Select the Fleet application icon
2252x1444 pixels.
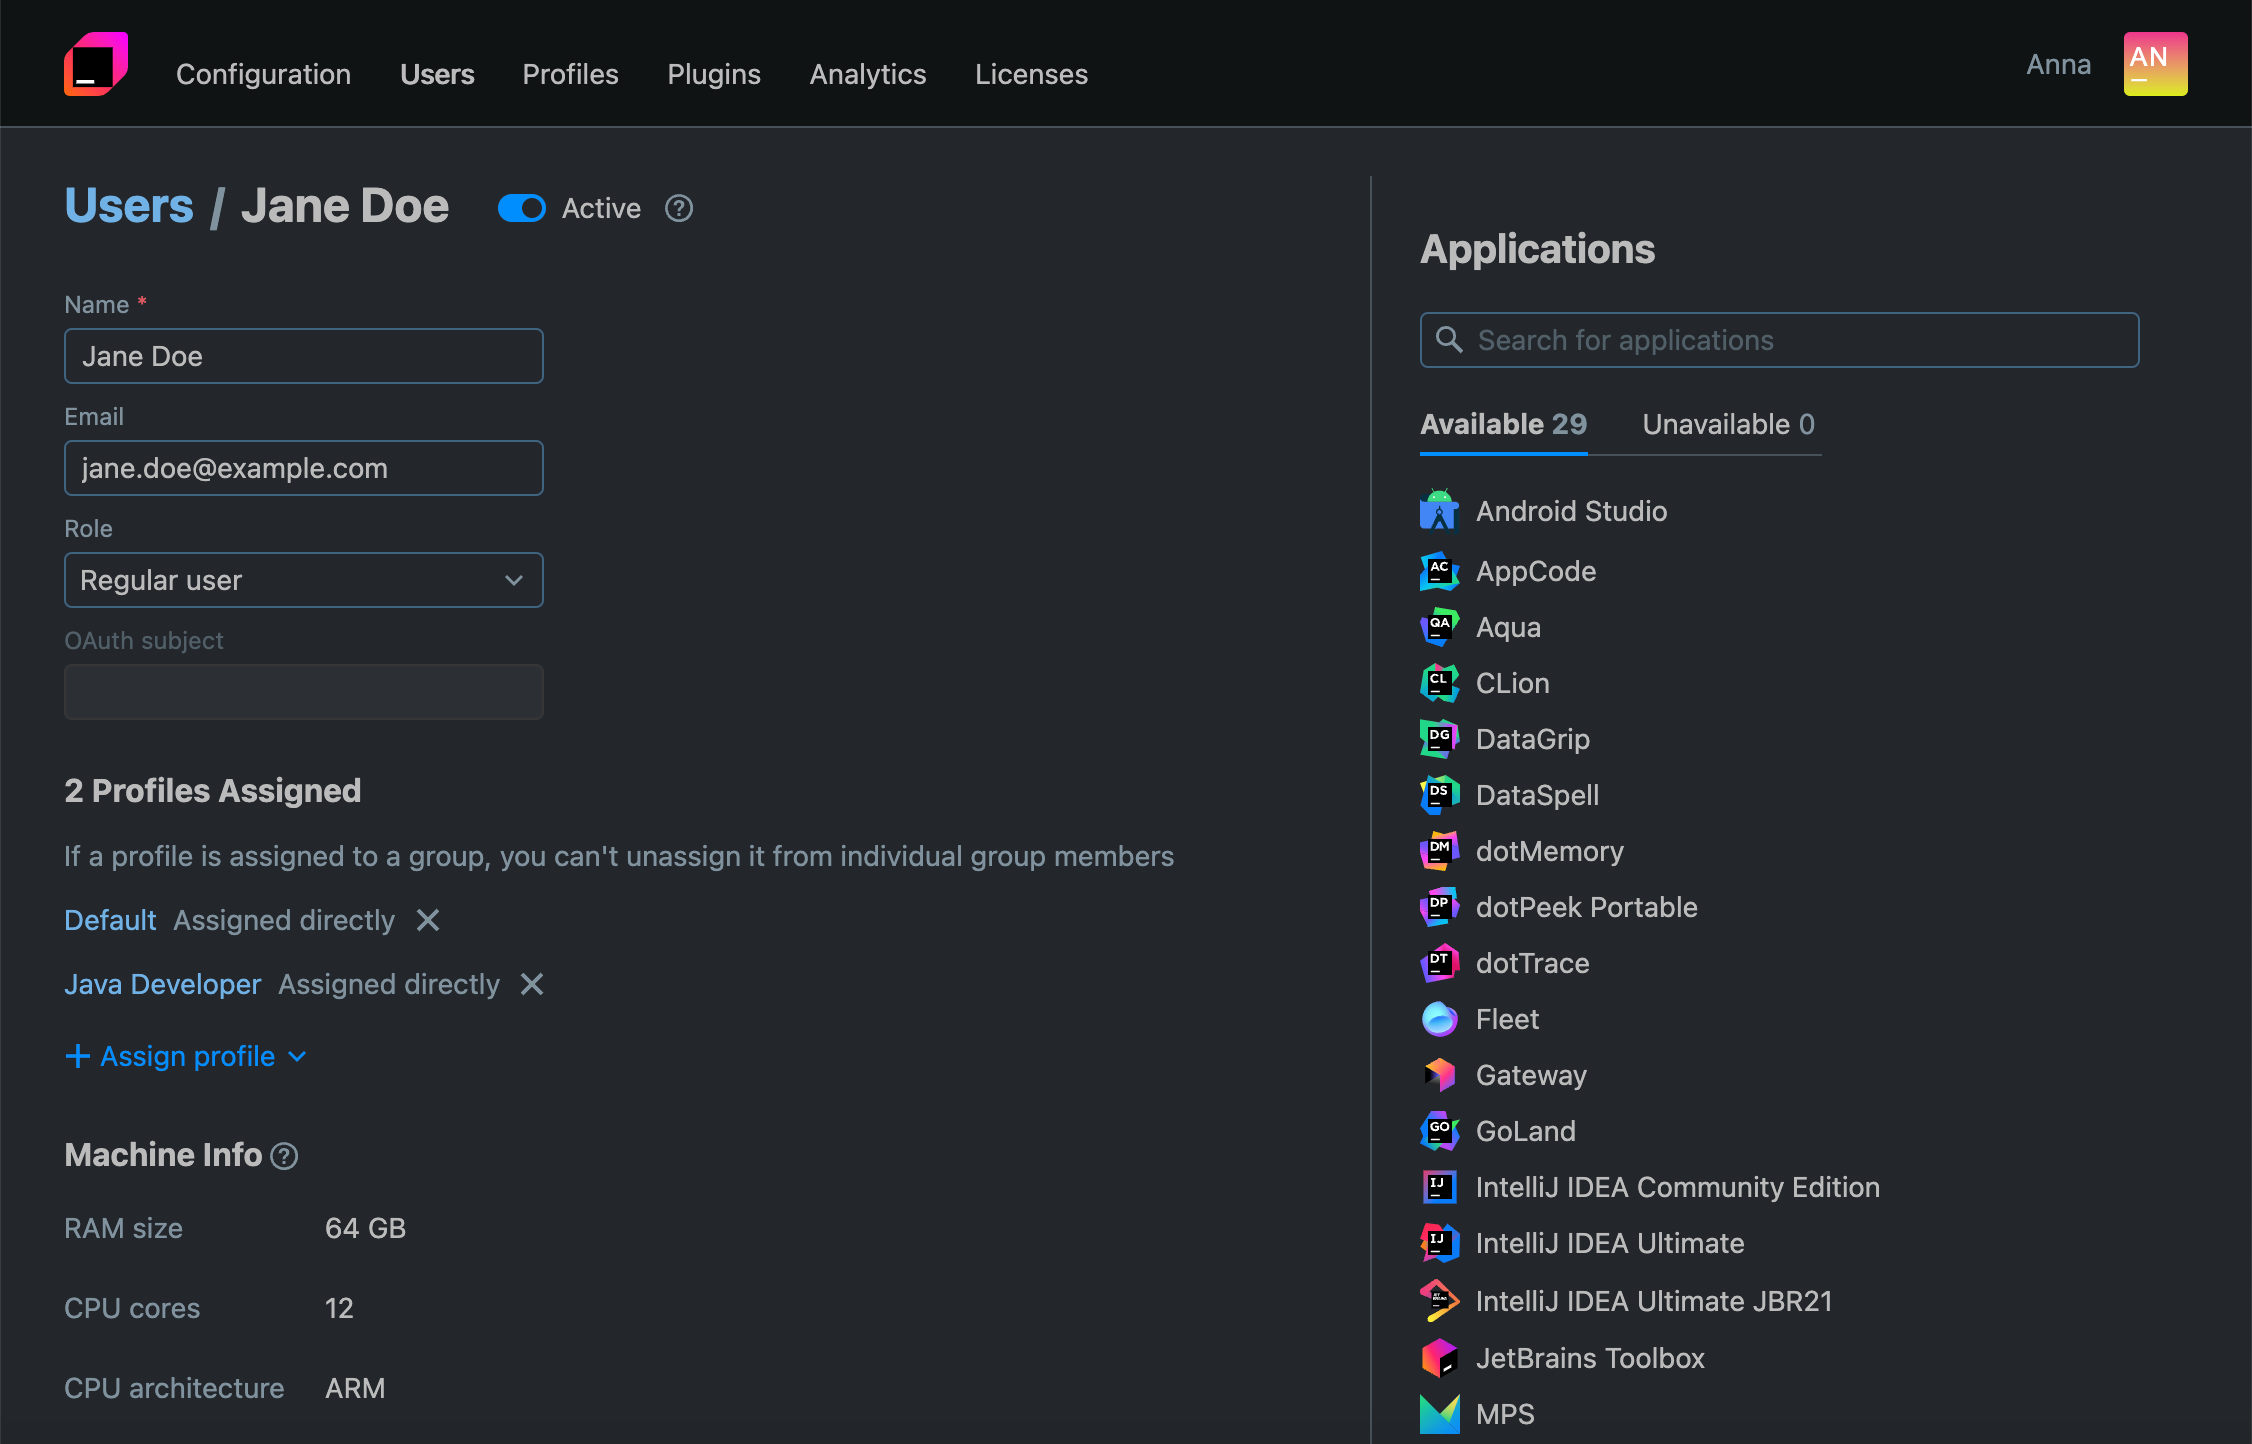tap(1439, 1018)
